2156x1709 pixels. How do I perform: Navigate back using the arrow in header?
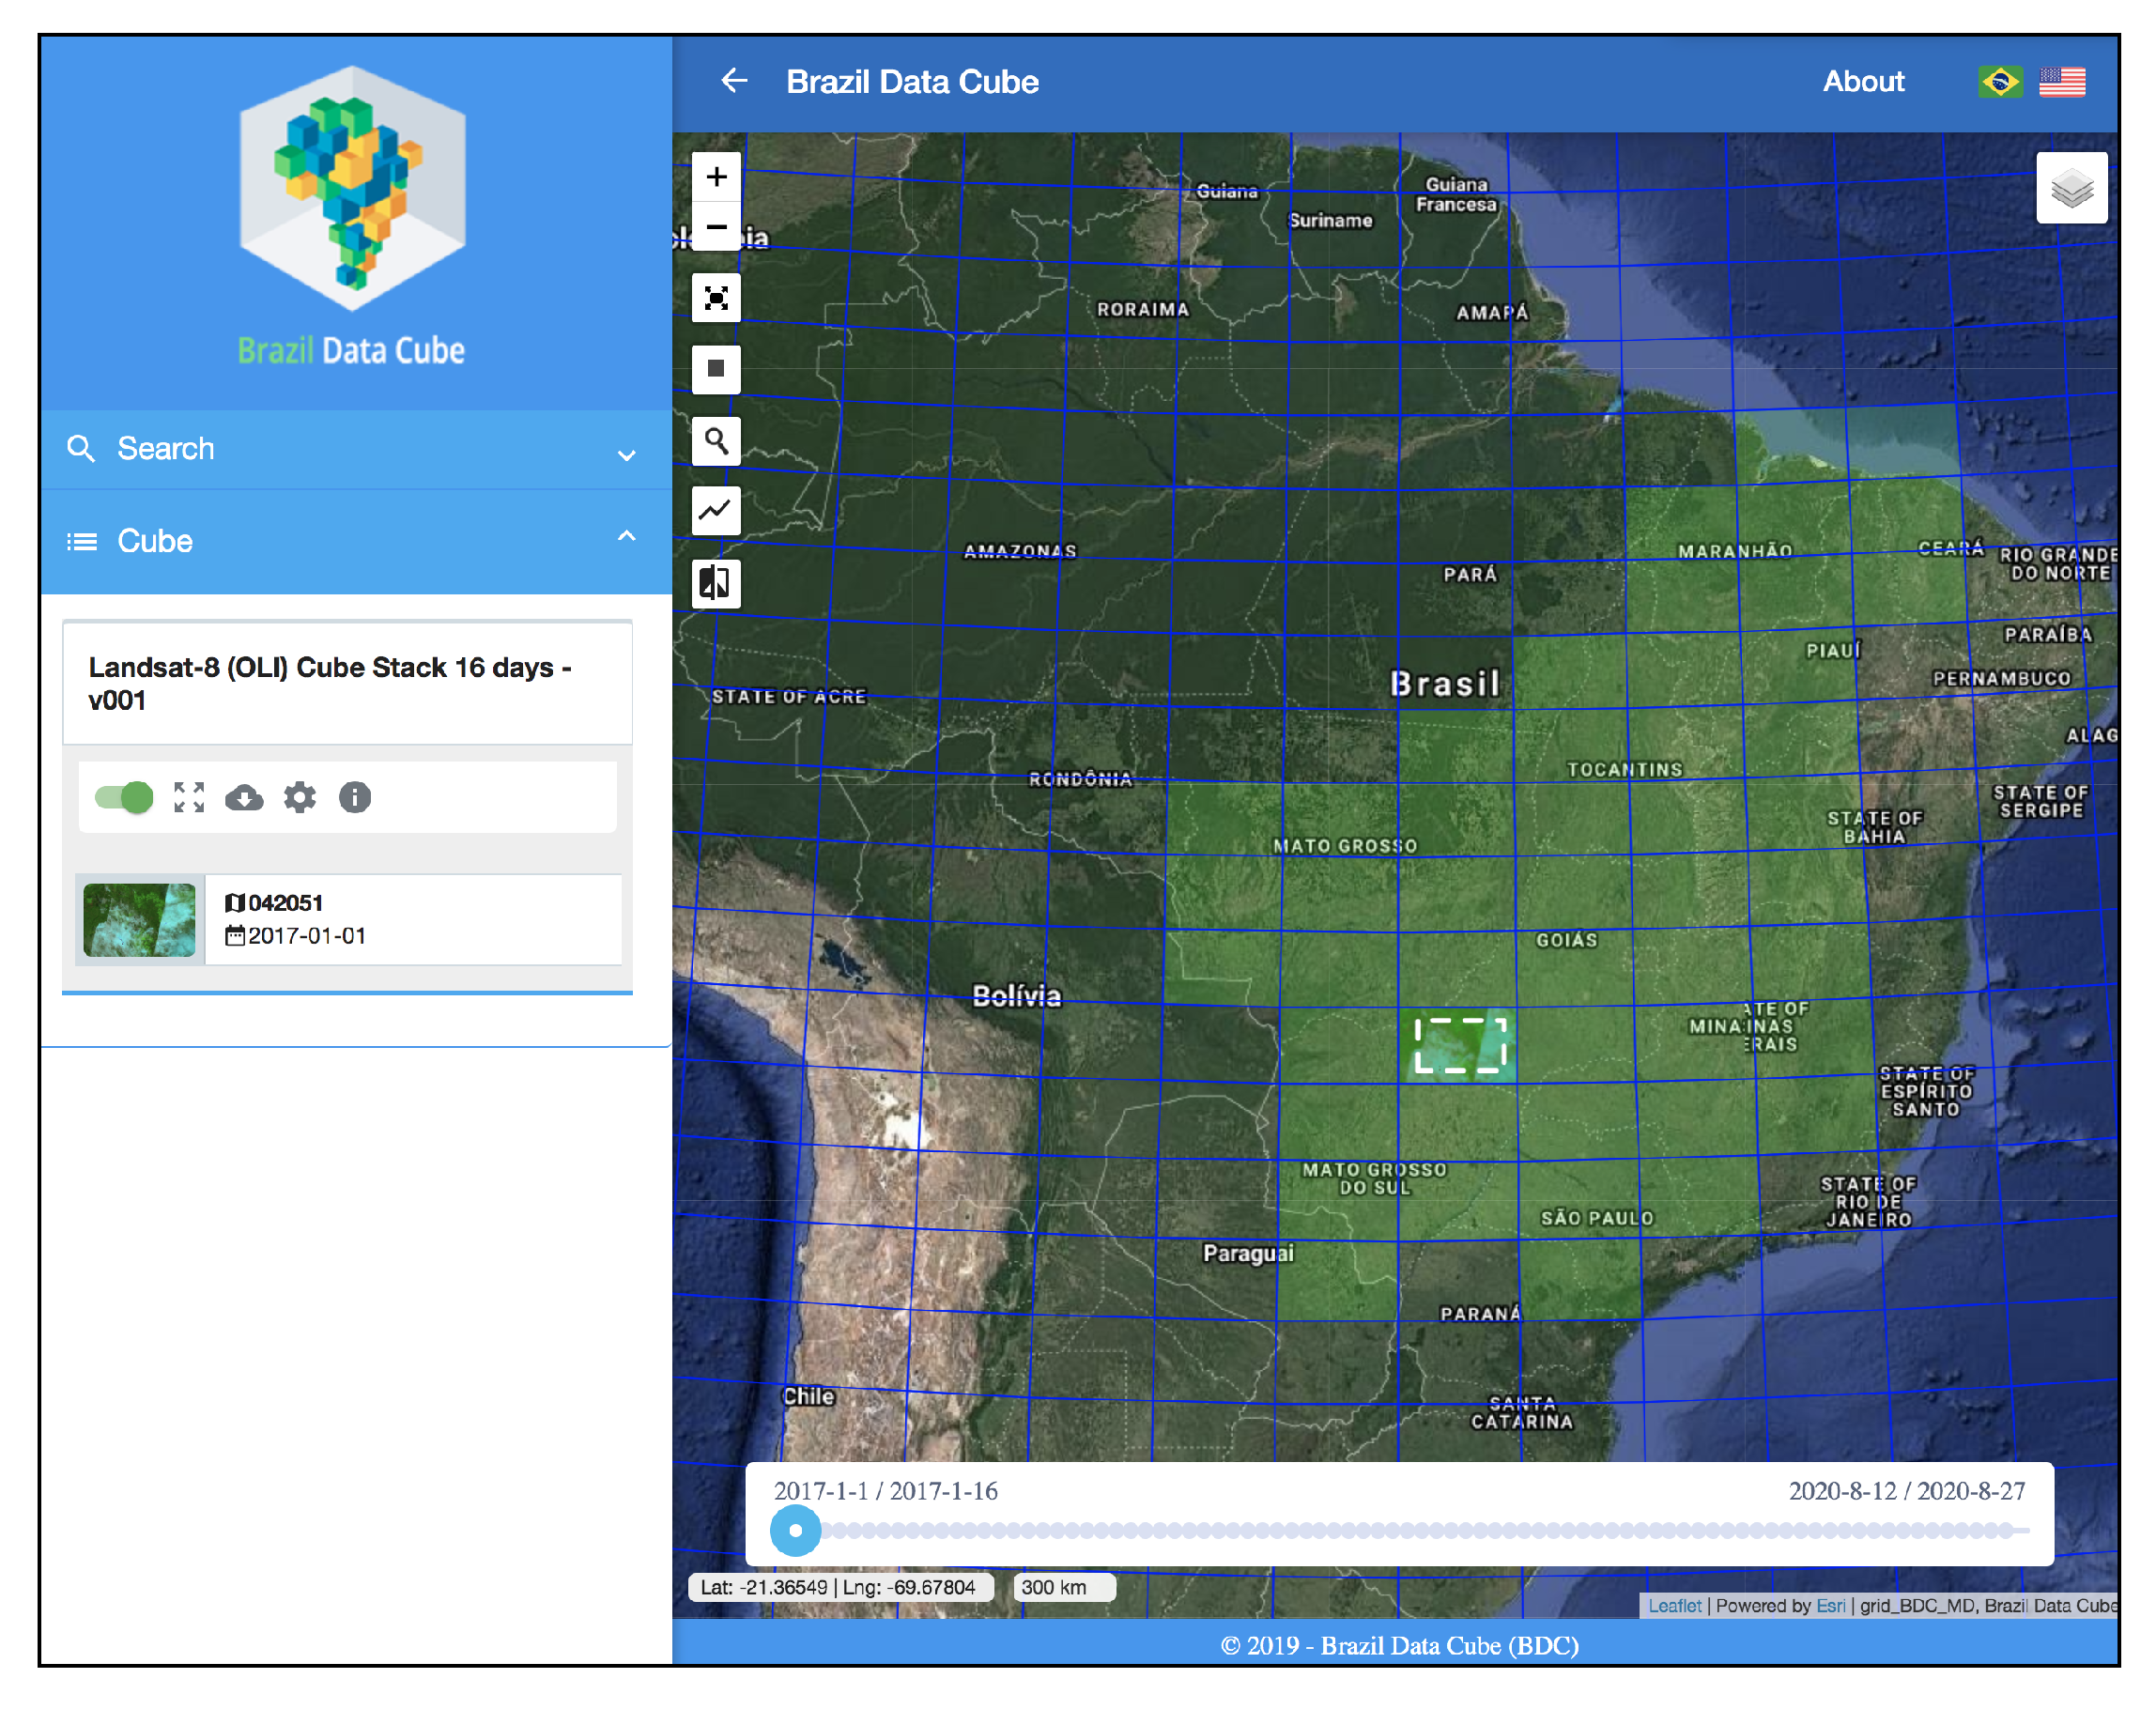(735, 82)
